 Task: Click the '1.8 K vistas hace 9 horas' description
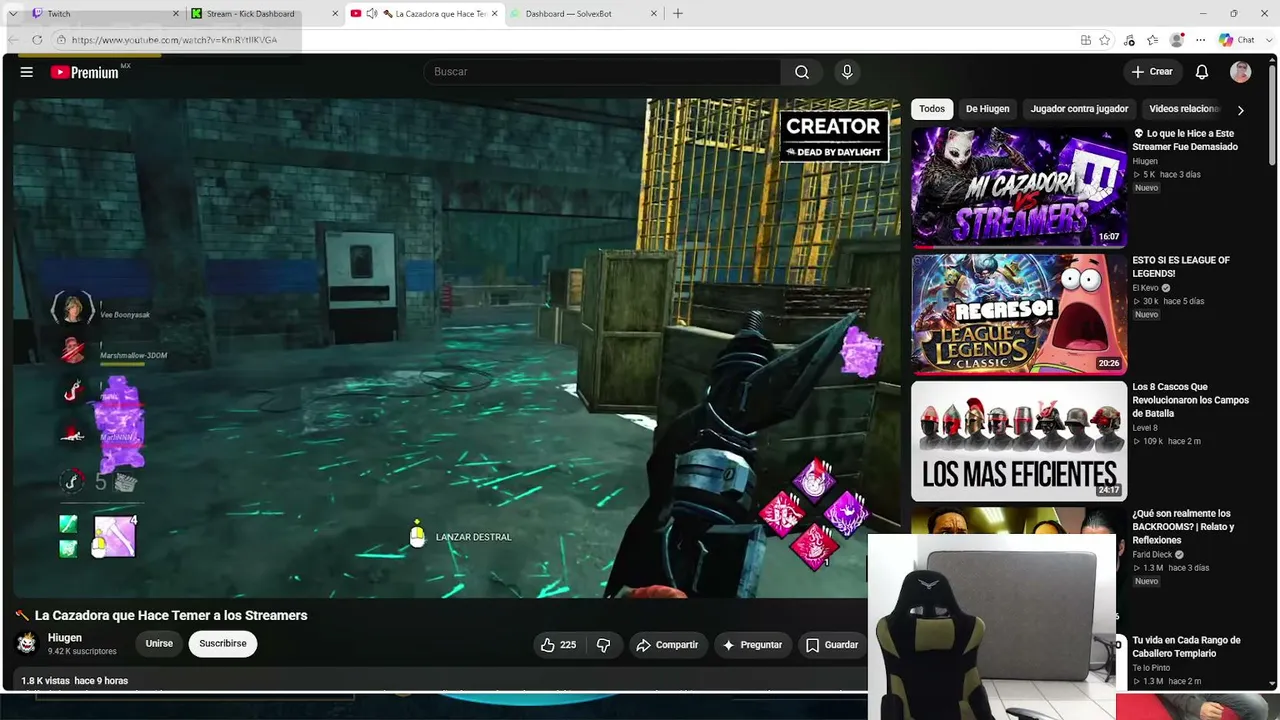(x=75, y=681)
